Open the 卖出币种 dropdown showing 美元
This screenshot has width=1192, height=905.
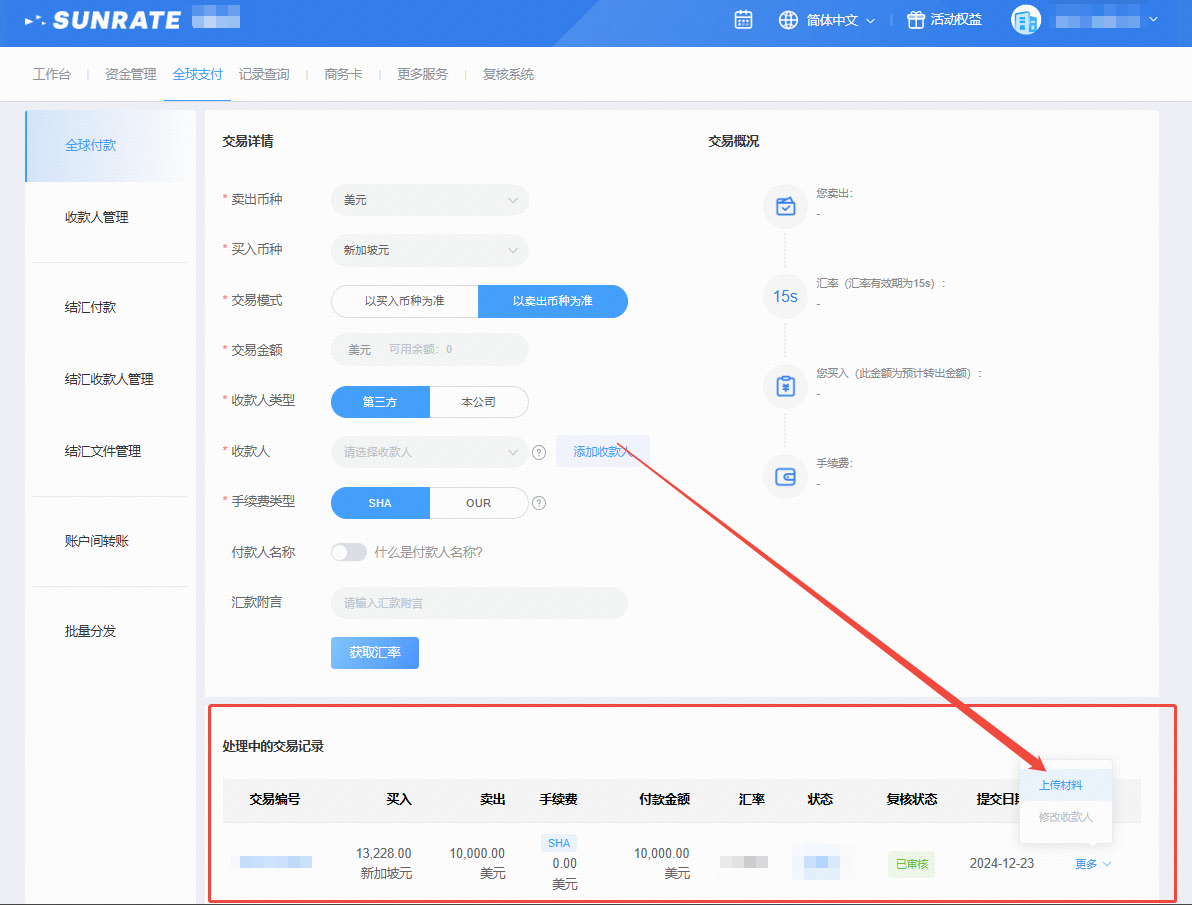429,200
